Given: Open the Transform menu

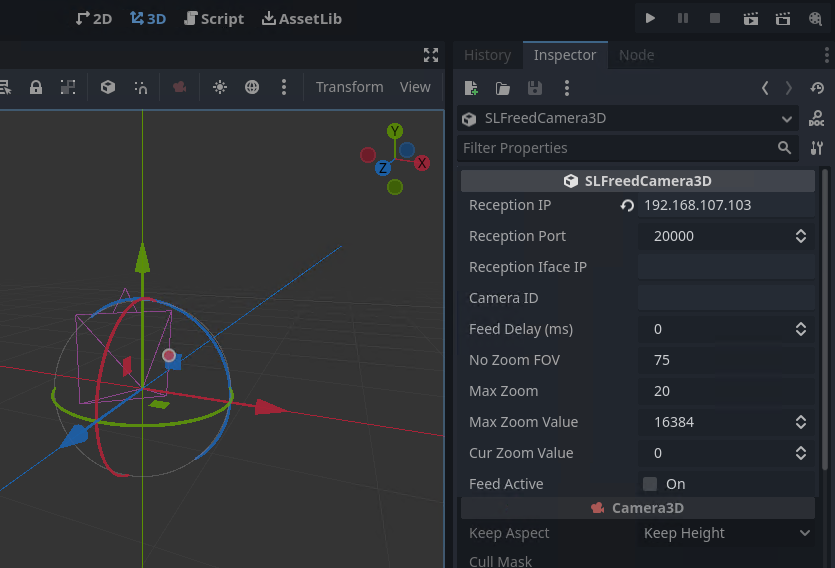Looking at the screenshot, I should point(349,87).
